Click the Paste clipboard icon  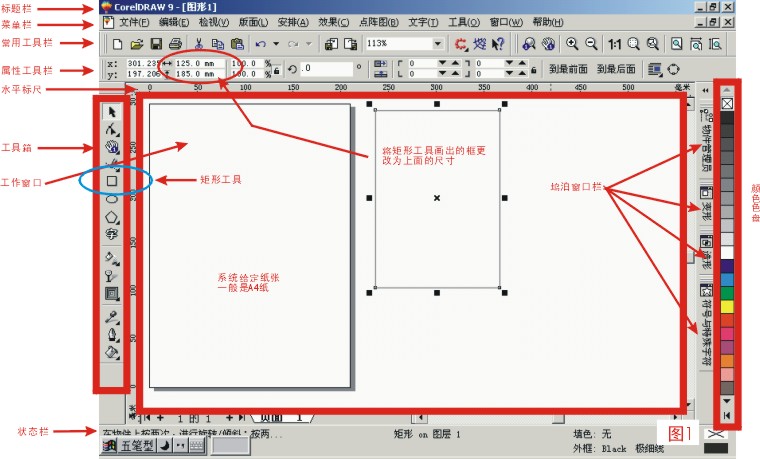click(x=237, y=44)
